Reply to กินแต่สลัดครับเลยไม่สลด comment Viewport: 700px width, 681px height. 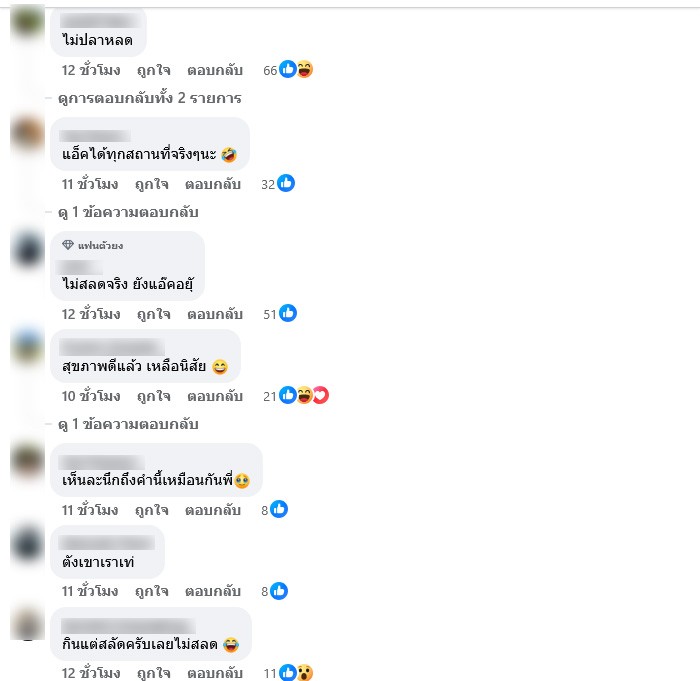pyautogui.click(x=215, y=673)
